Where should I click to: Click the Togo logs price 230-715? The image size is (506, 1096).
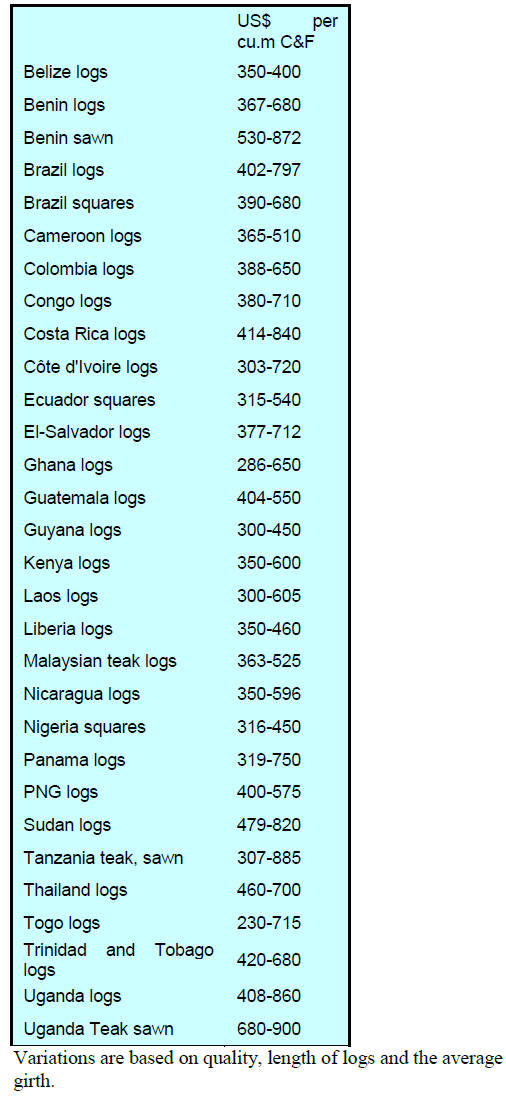pos(268,923)
